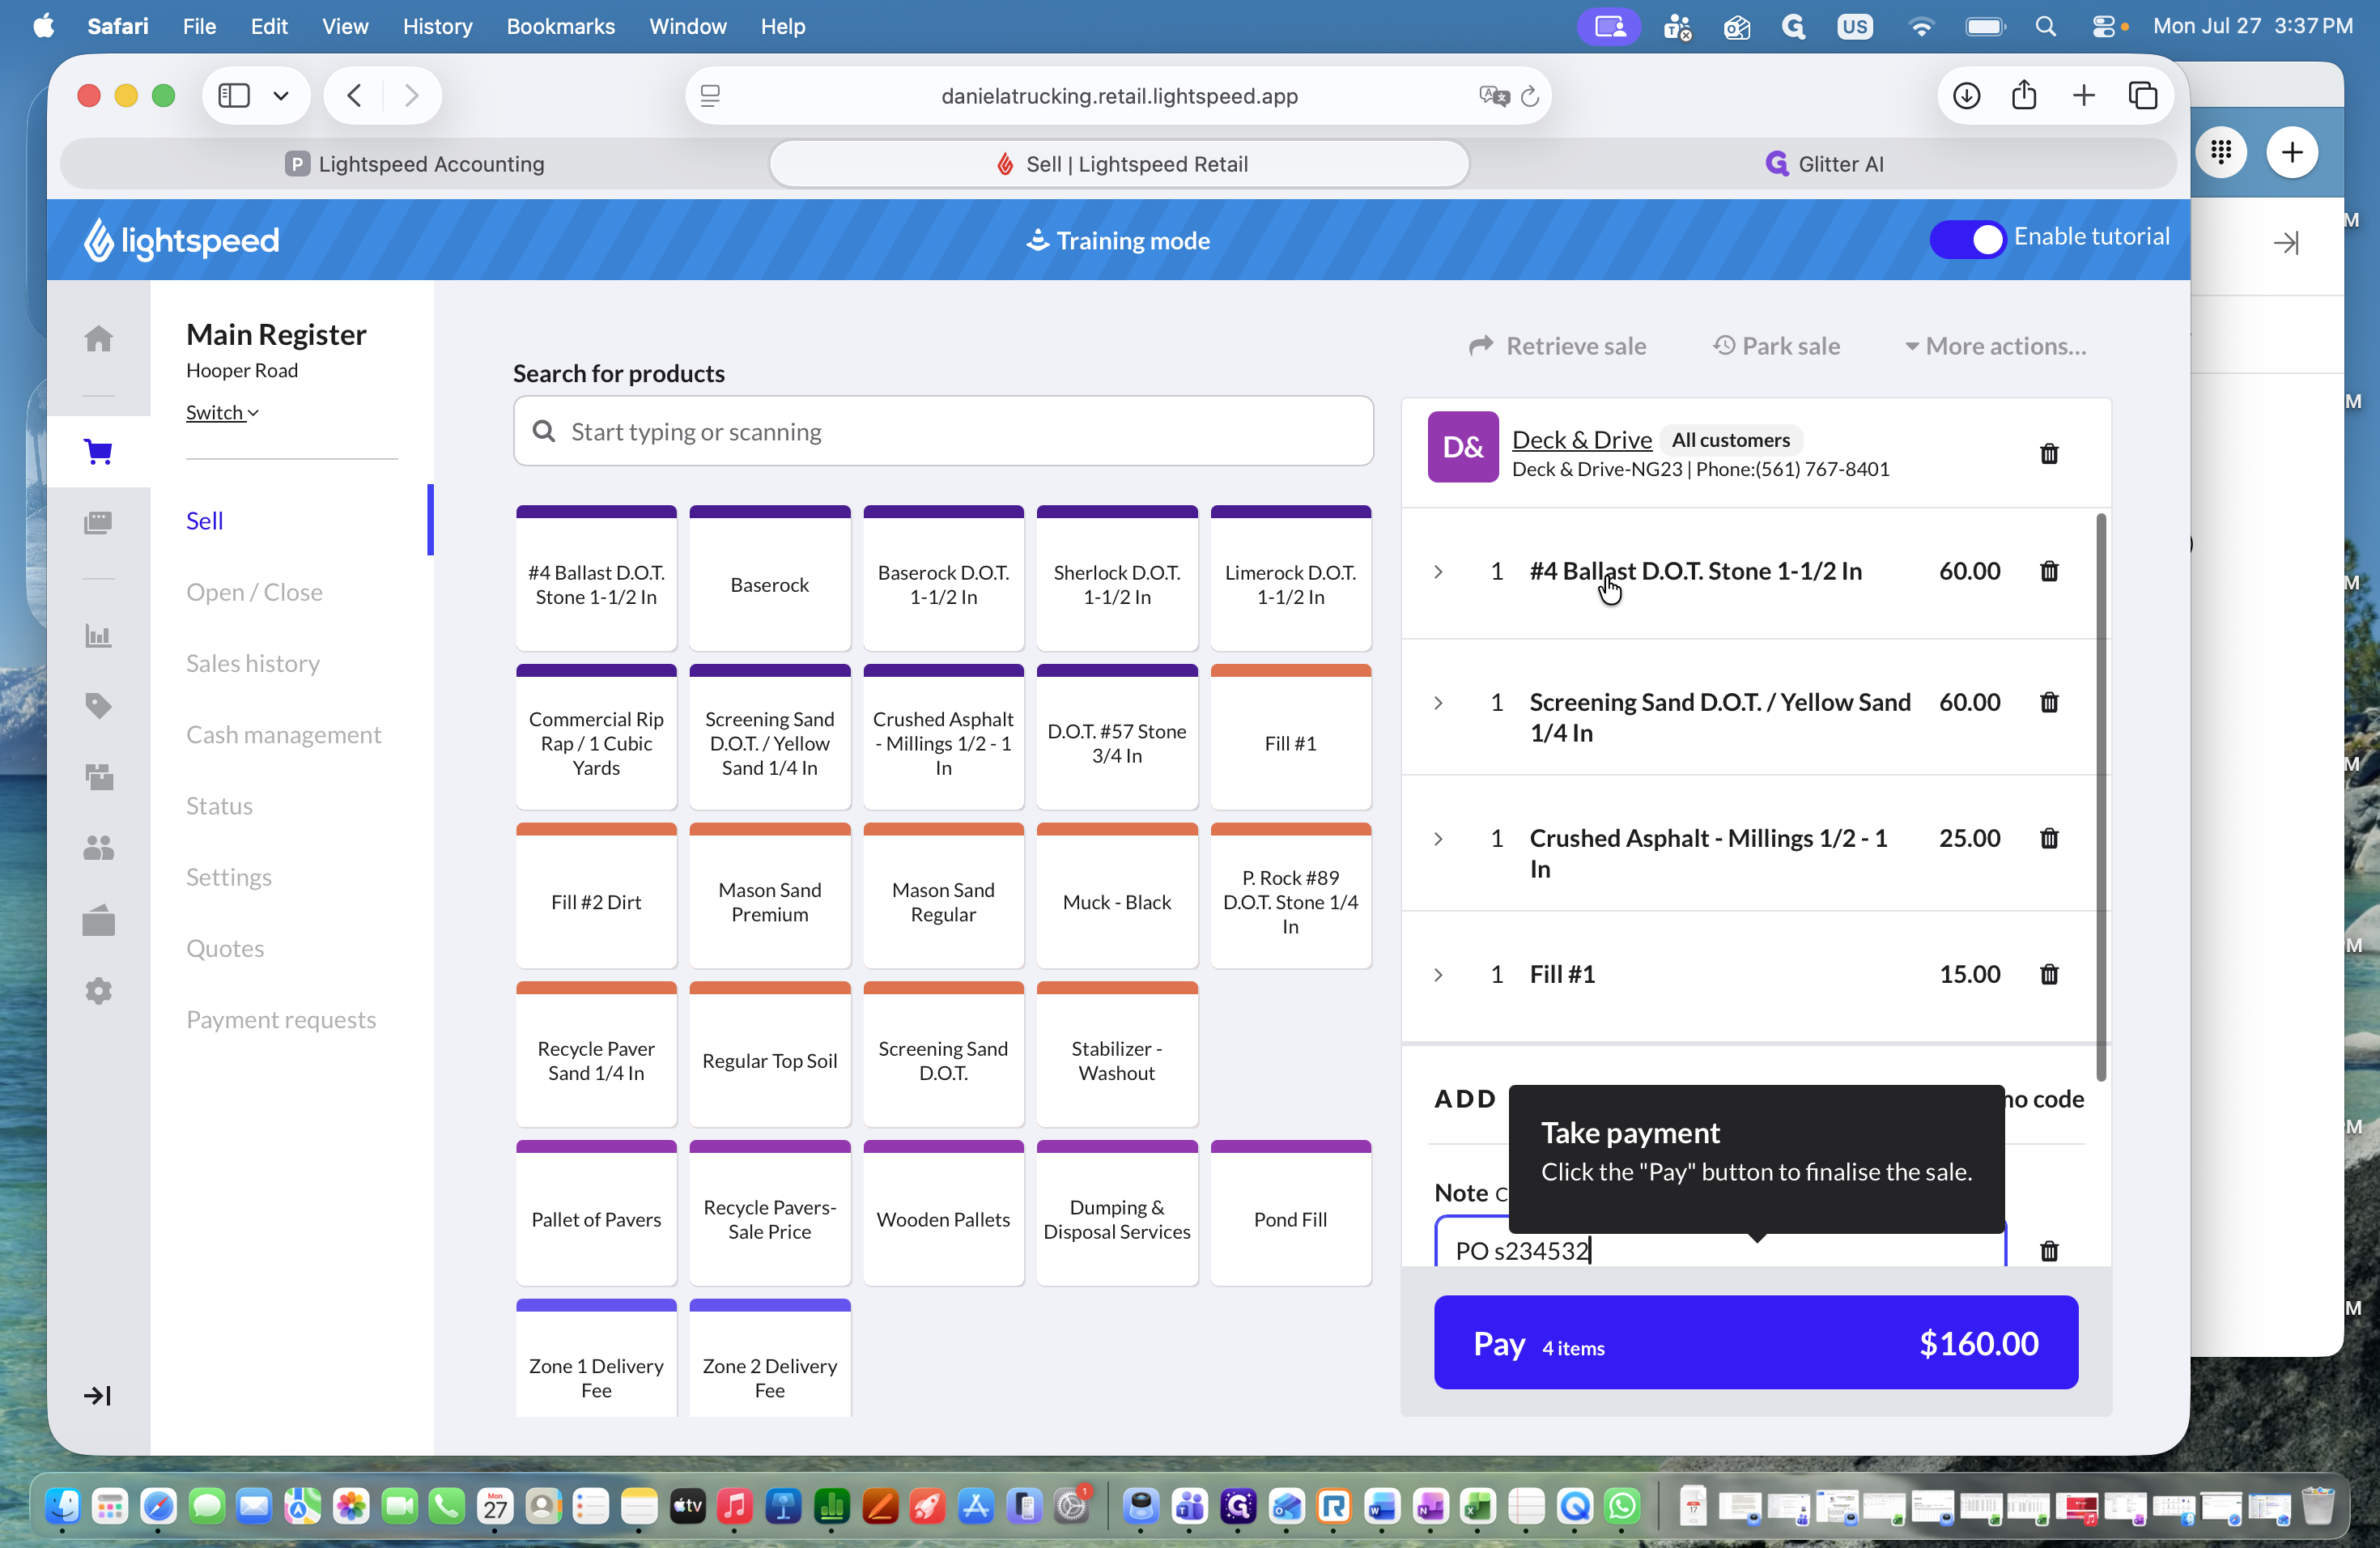Viewport: 2380px width, 1548px height.
Task: Click the sale list vertical scrollbar
Action: pos(2101,795)
